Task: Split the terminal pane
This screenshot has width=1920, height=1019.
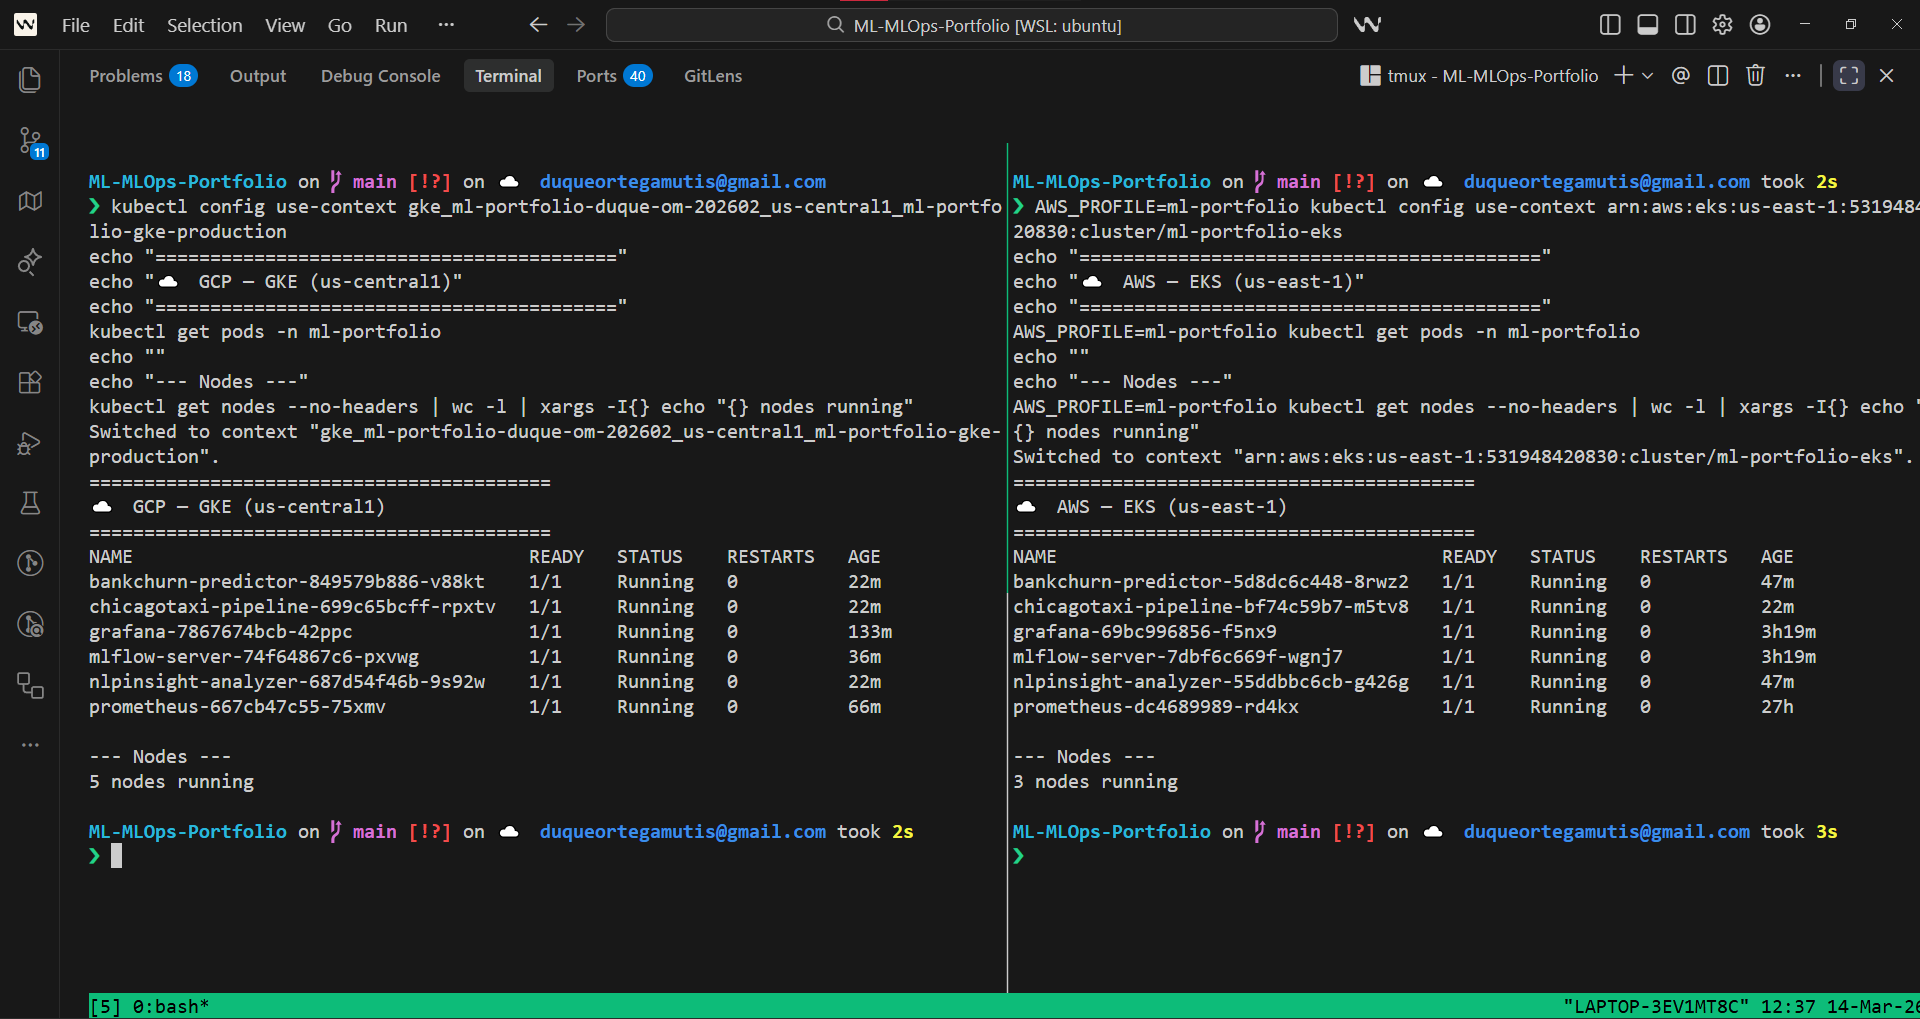Action: 1718,76
